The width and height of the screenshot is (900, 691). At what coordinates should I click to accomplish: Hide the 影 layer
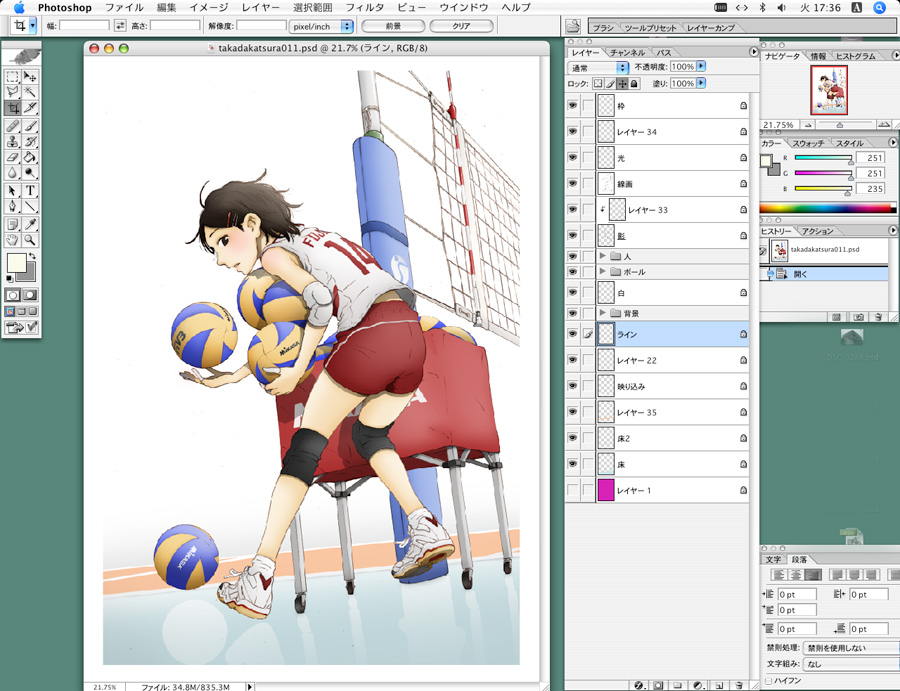coord(572,235)
